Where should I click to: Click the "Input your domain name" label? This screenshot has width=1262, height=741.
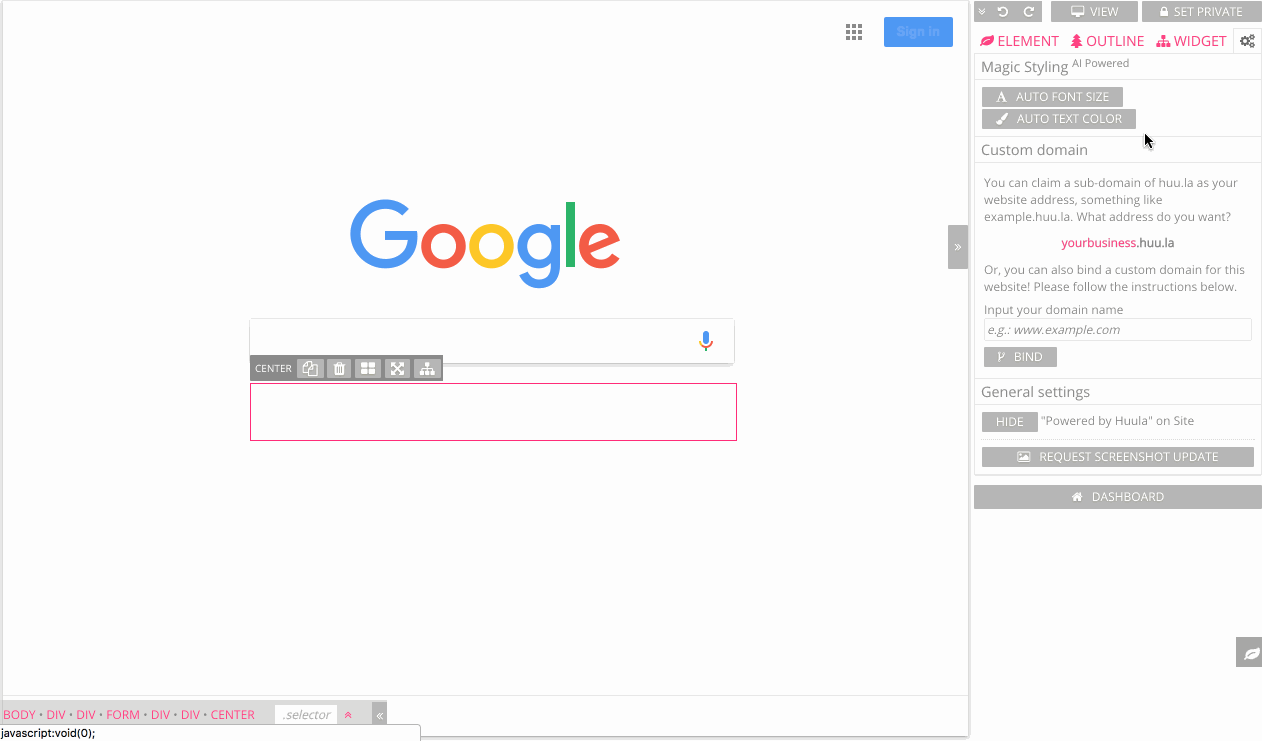(1053, 310)
